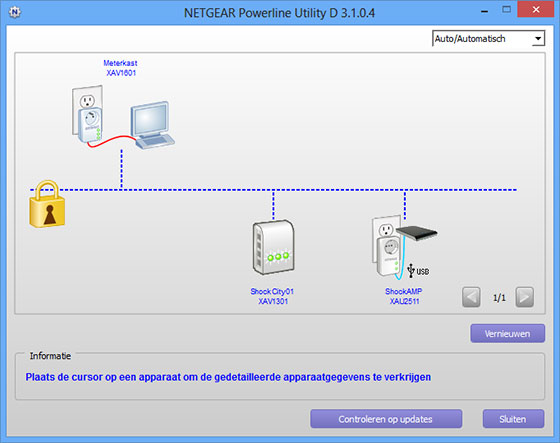
Task: Open the Auto/Automatisch language dropdown
Action: point(488,39)
